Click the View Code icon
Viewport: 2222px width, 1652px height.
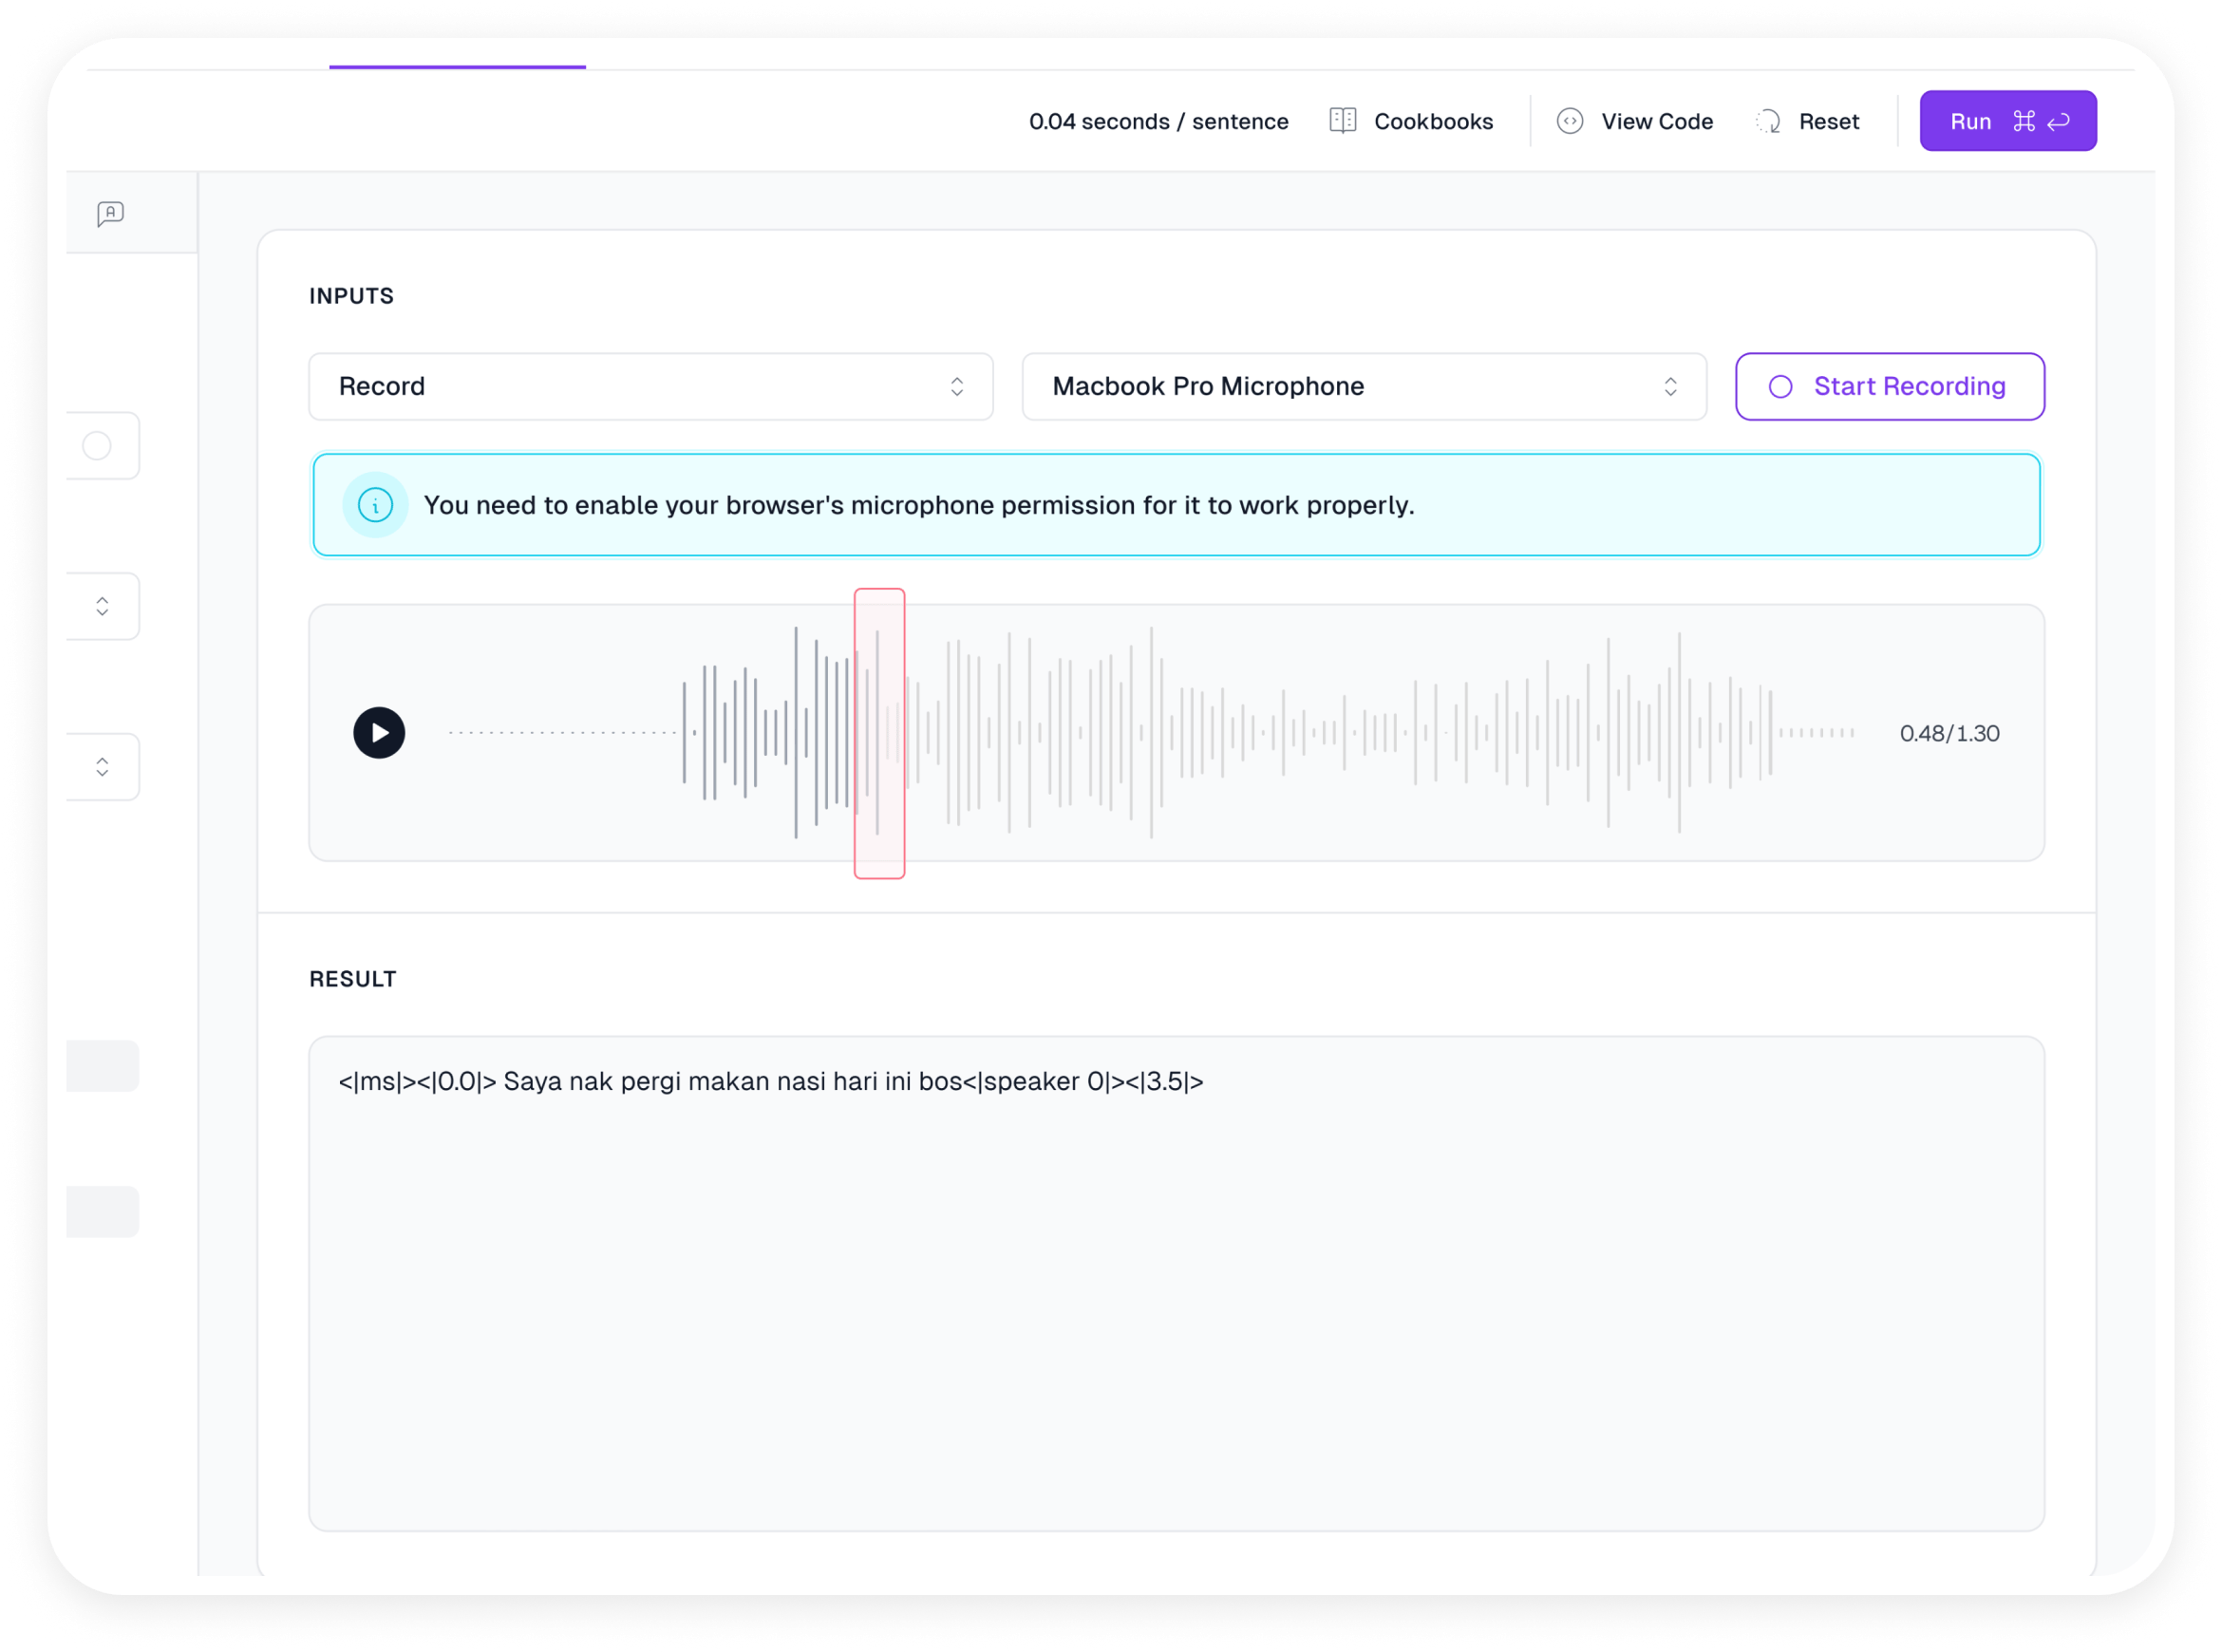click(x=1569, y=121)
